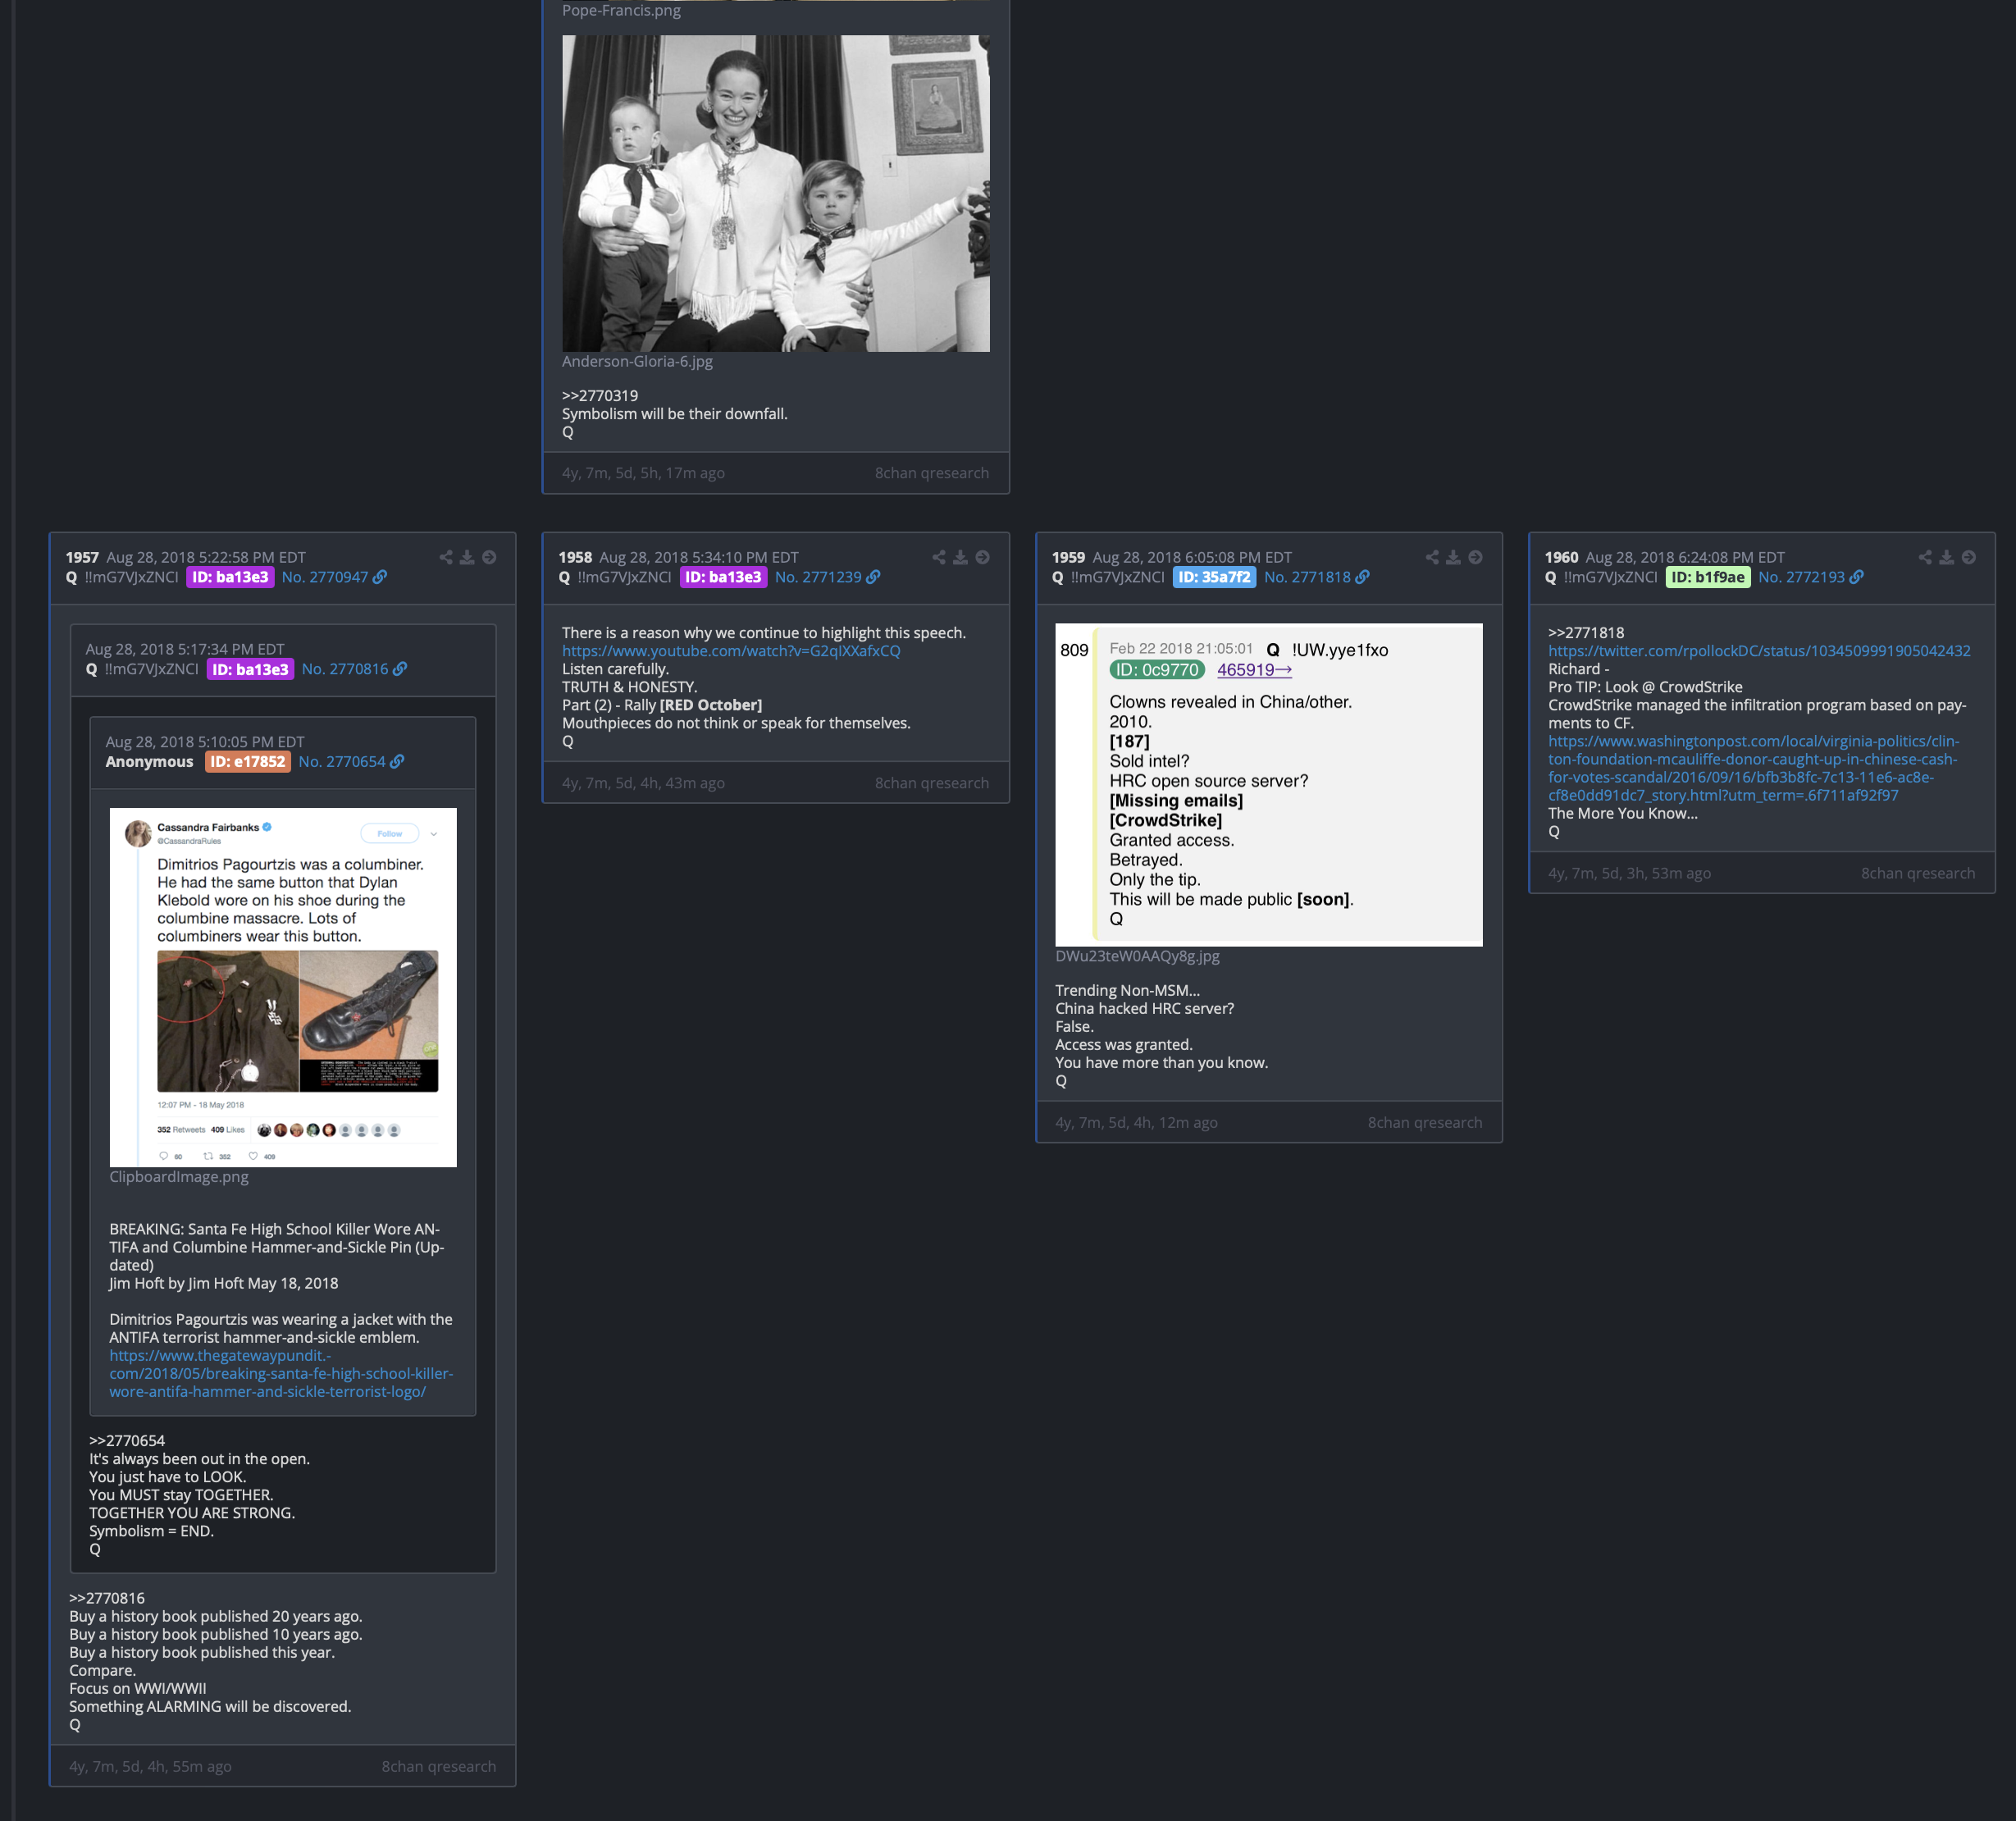
Task: Click post number 1957 heading
Action: click(82, 557)
